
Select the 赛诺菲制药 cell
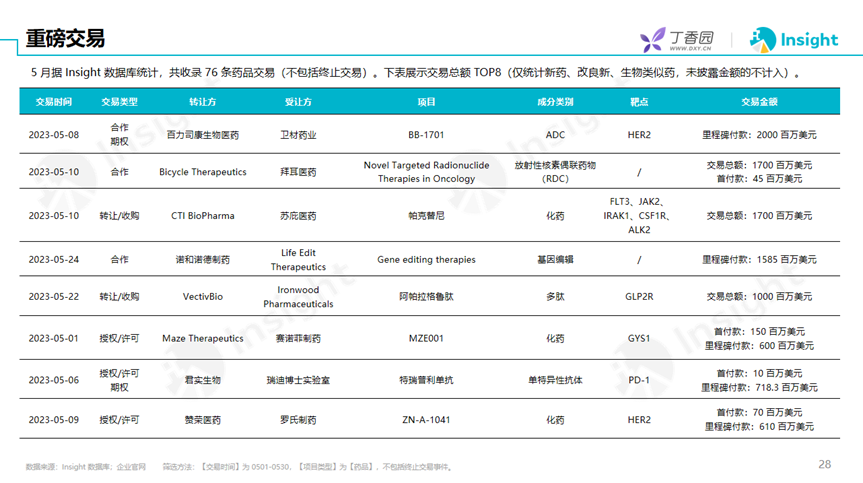click(298, 338)
